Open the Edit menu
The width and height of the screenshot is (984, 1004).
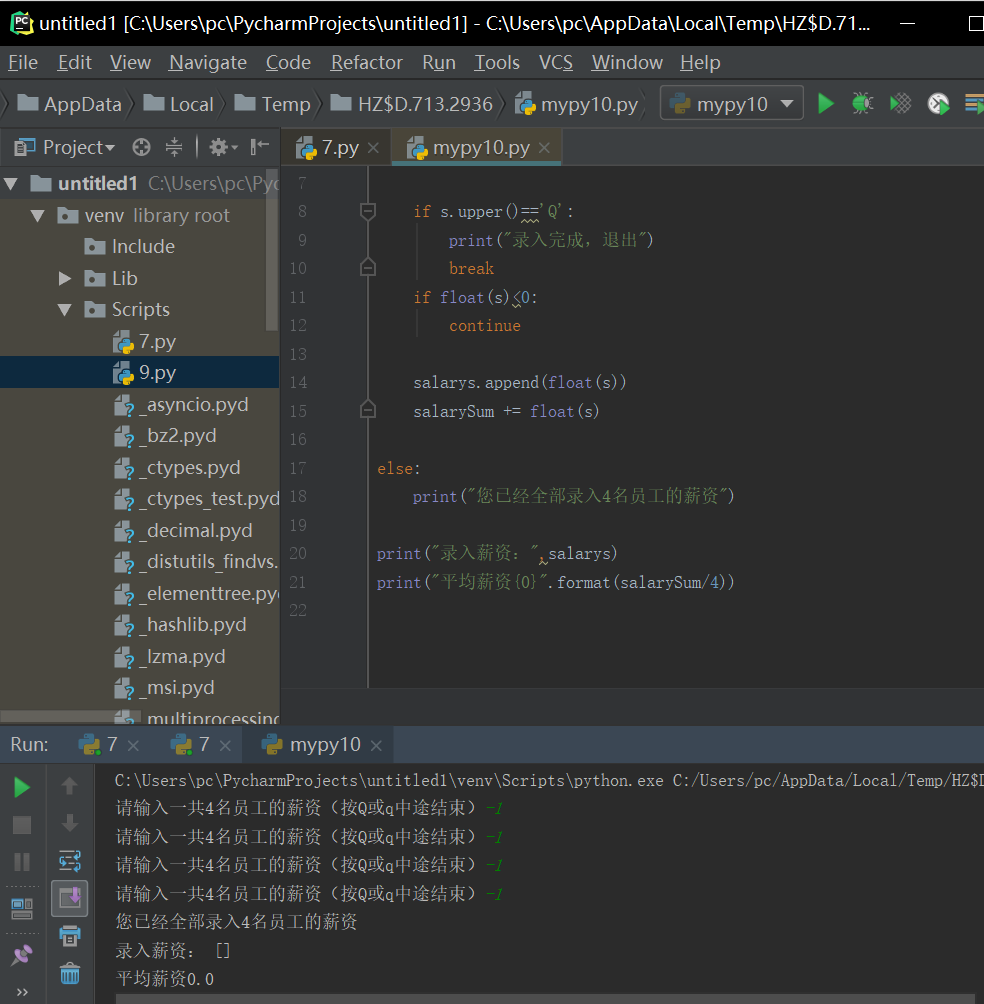pyautogui.click(x=74, y=63)
